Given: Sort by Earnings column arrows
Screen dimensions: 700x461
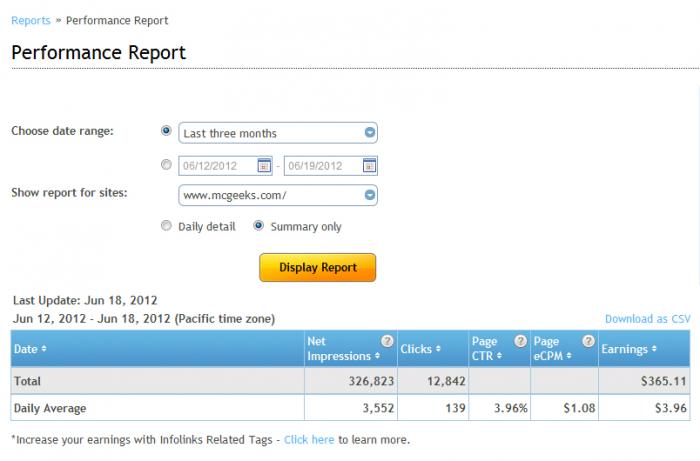Looking at the screenshot, I should (654, 349).
